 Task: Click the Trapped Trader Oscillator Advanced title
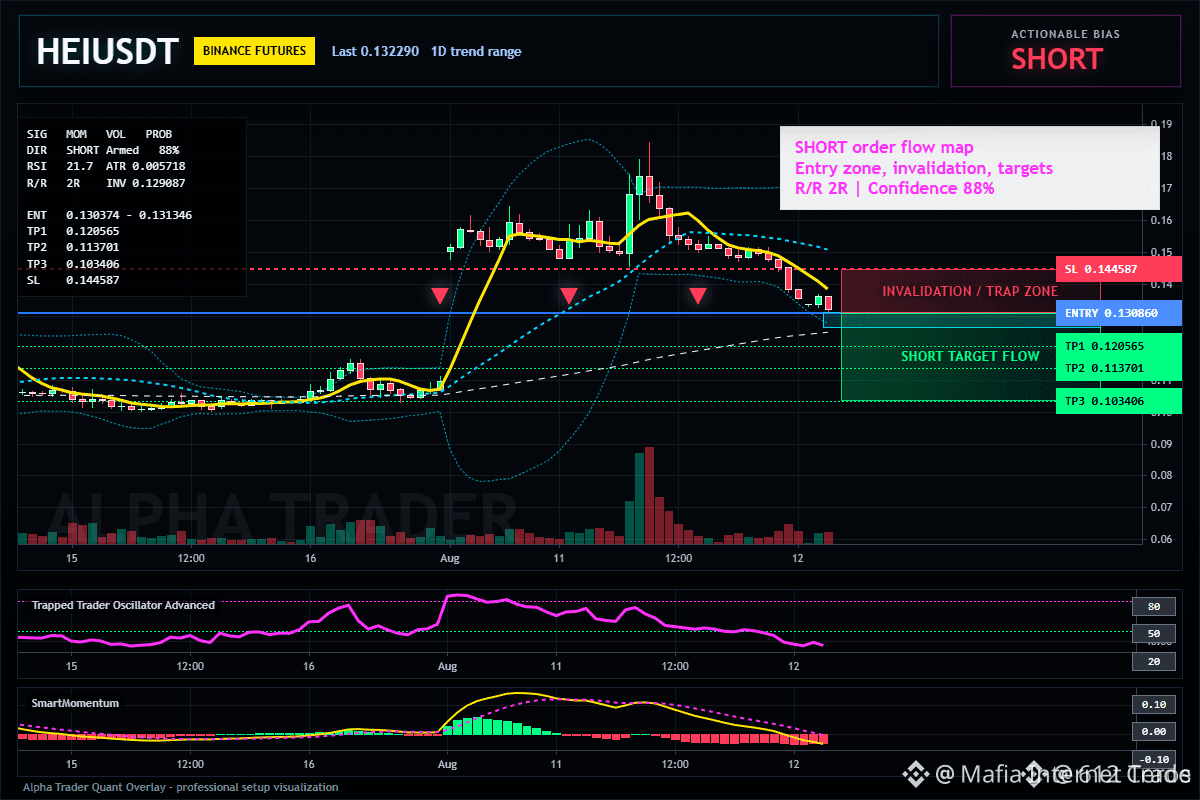click(x=123, y=605)
